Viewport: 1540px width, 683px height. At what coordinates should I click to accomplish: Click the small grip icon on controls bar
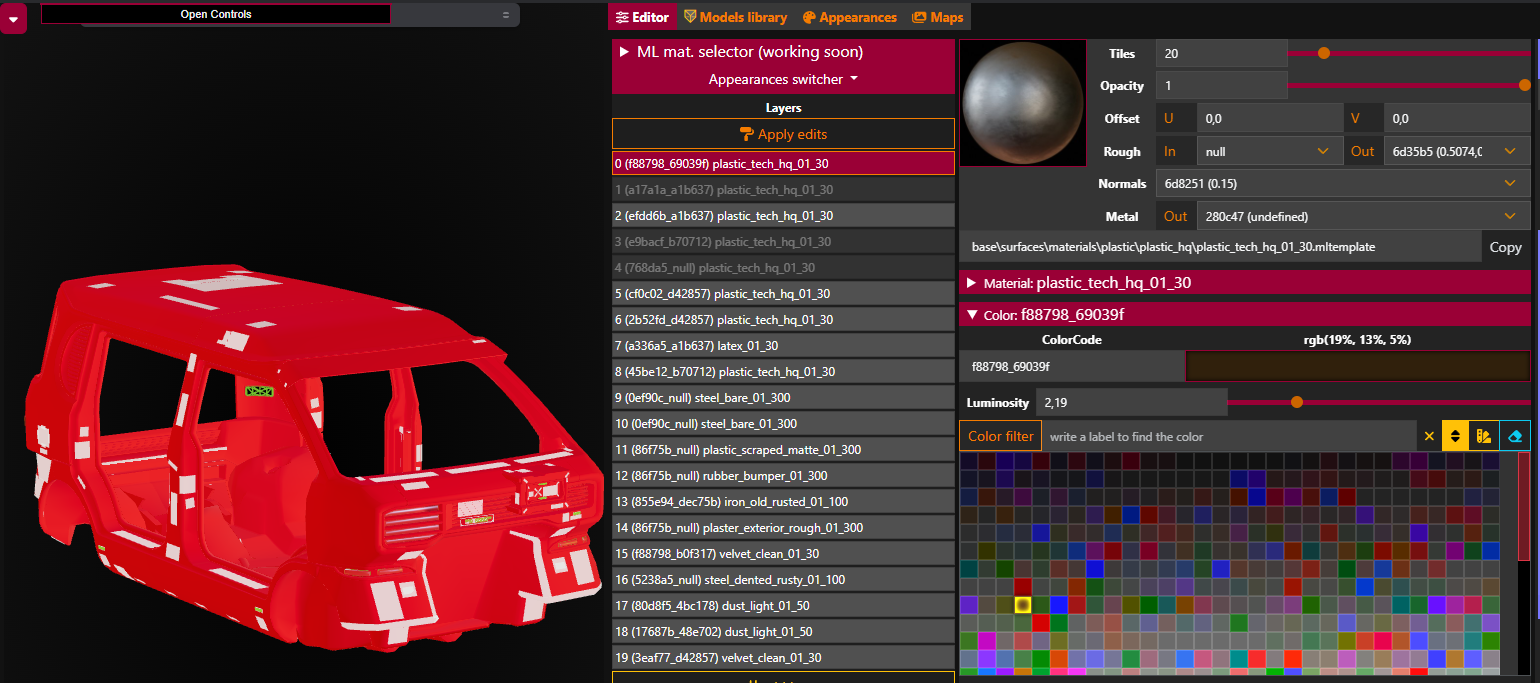505,15
